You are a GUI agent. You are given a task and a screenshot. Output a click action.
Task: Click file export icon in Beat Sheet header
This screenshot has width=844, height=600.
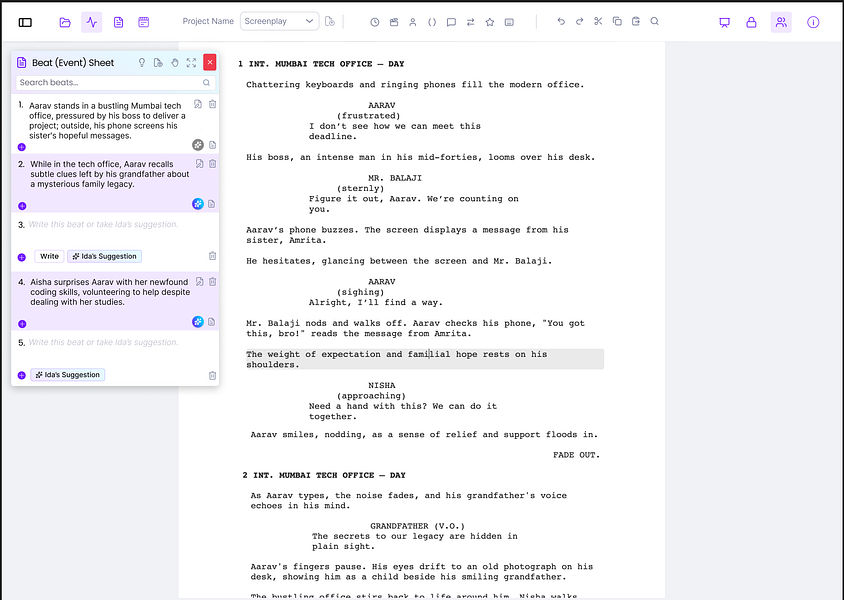click(x=158, y=62)
